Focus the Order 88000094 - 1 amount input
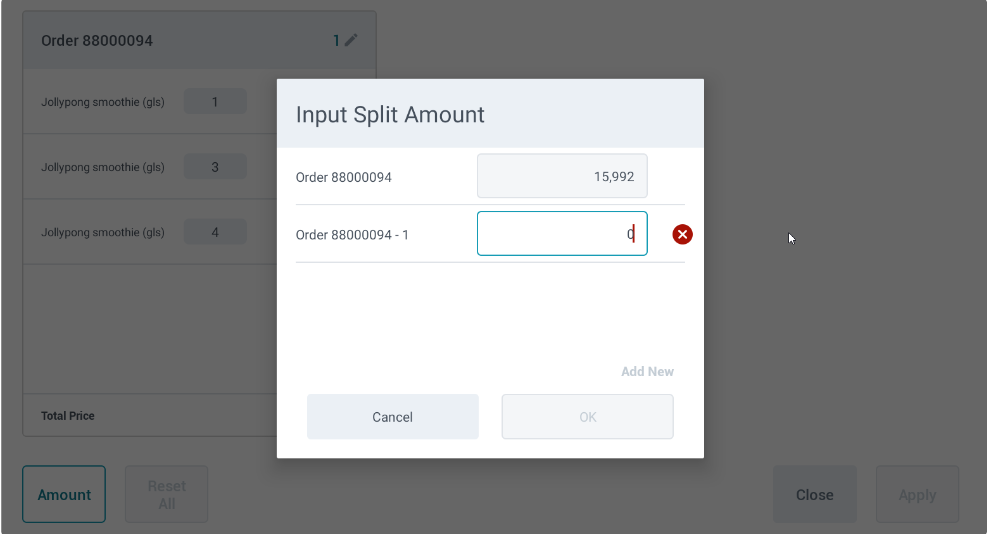This screenshot has height=534, width=990. (562, 234)
